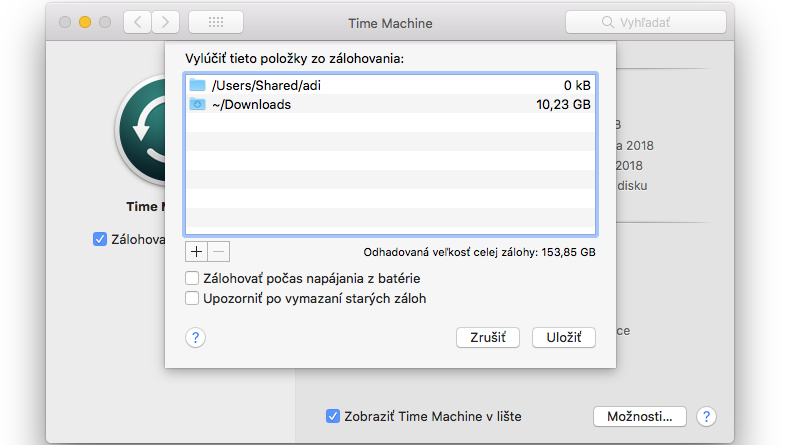Click the help icon next to Možnosti

pos(706,417)
